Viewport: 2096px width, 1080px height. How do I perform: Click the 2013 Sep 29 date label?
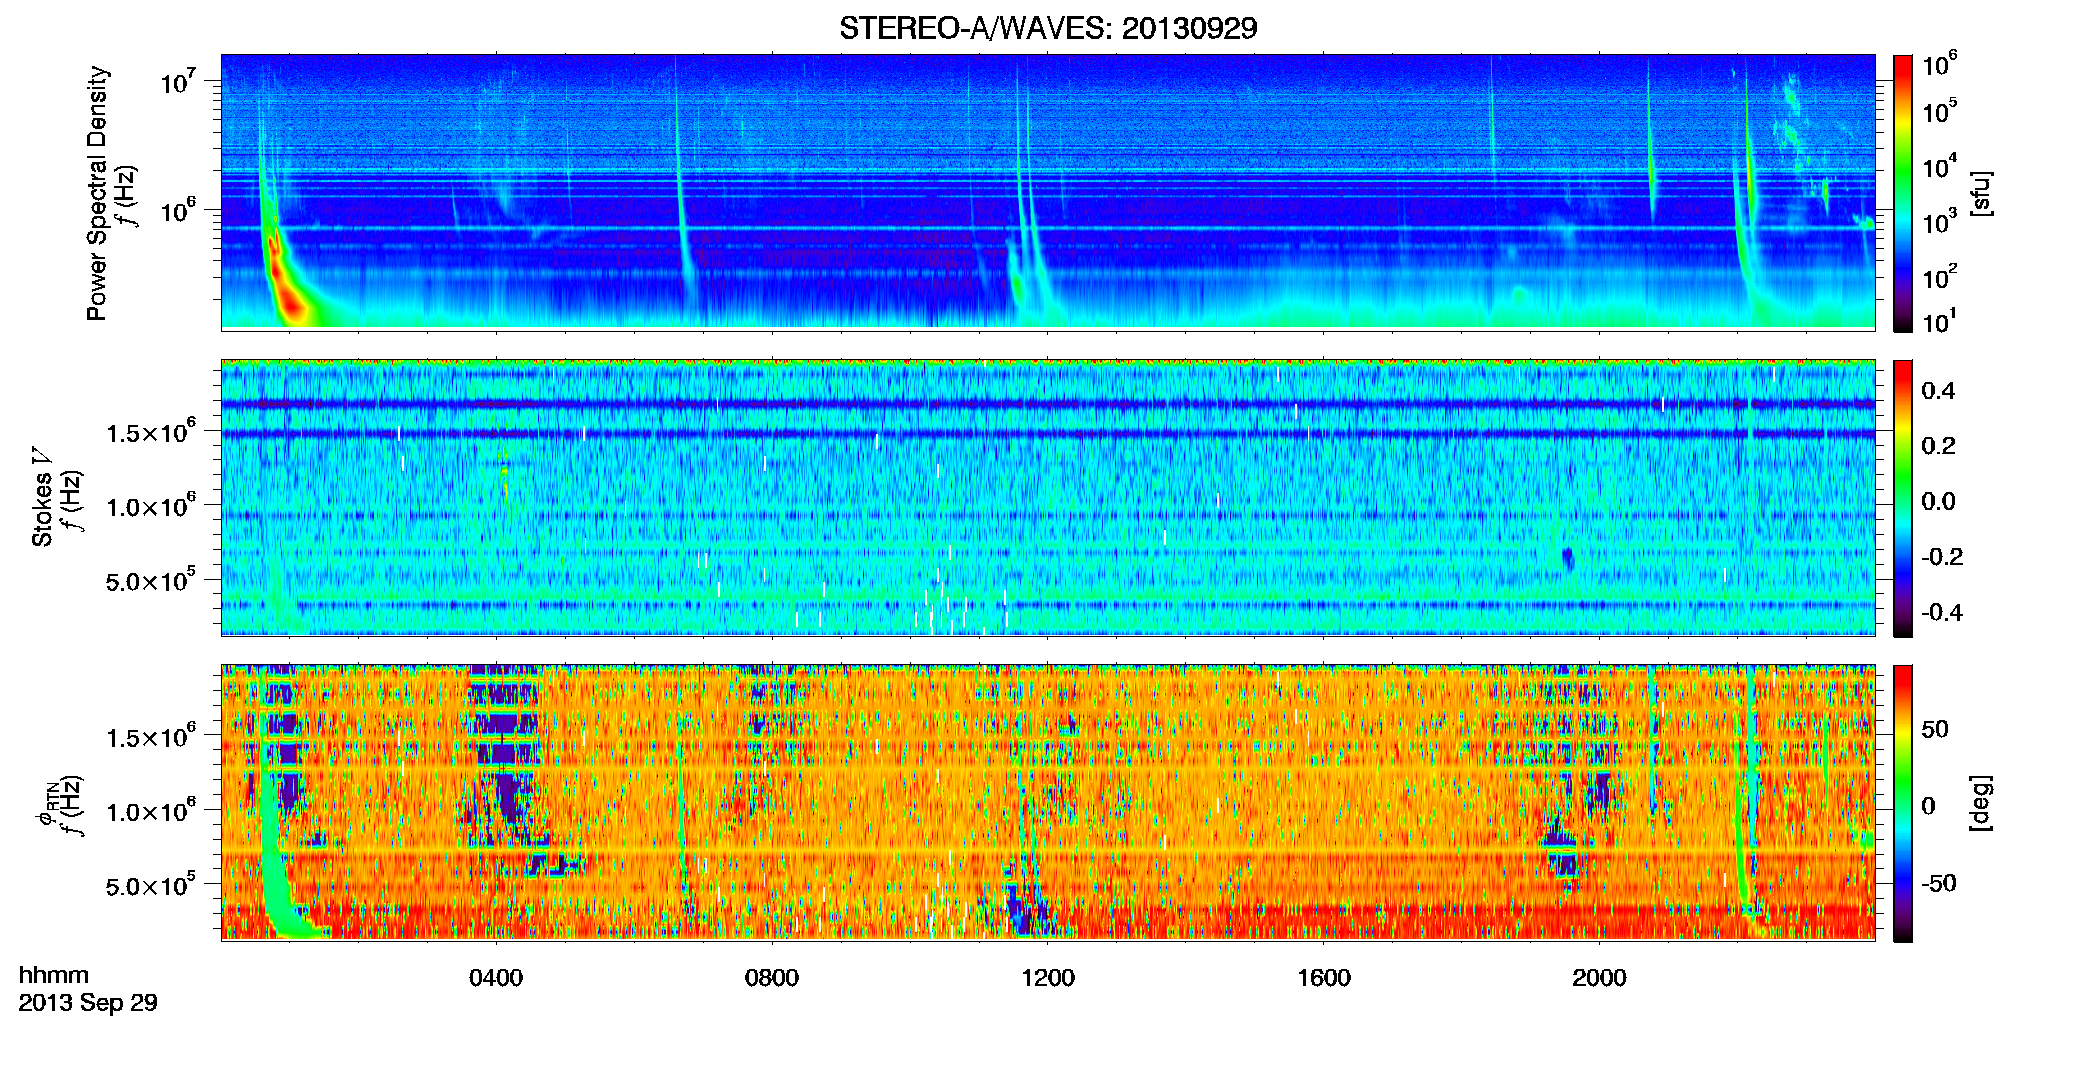(88, 1002)
